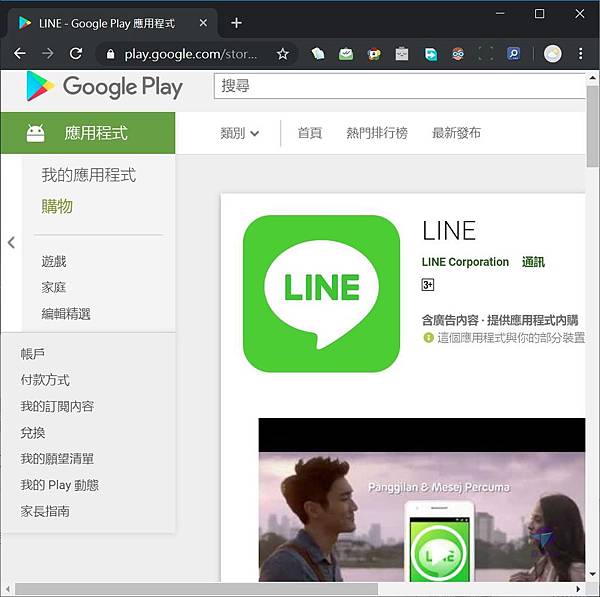Click the vertical scrollbar thumb
Image resolution: width=600 pixels, height=597 pixels.
click(592, 126)
